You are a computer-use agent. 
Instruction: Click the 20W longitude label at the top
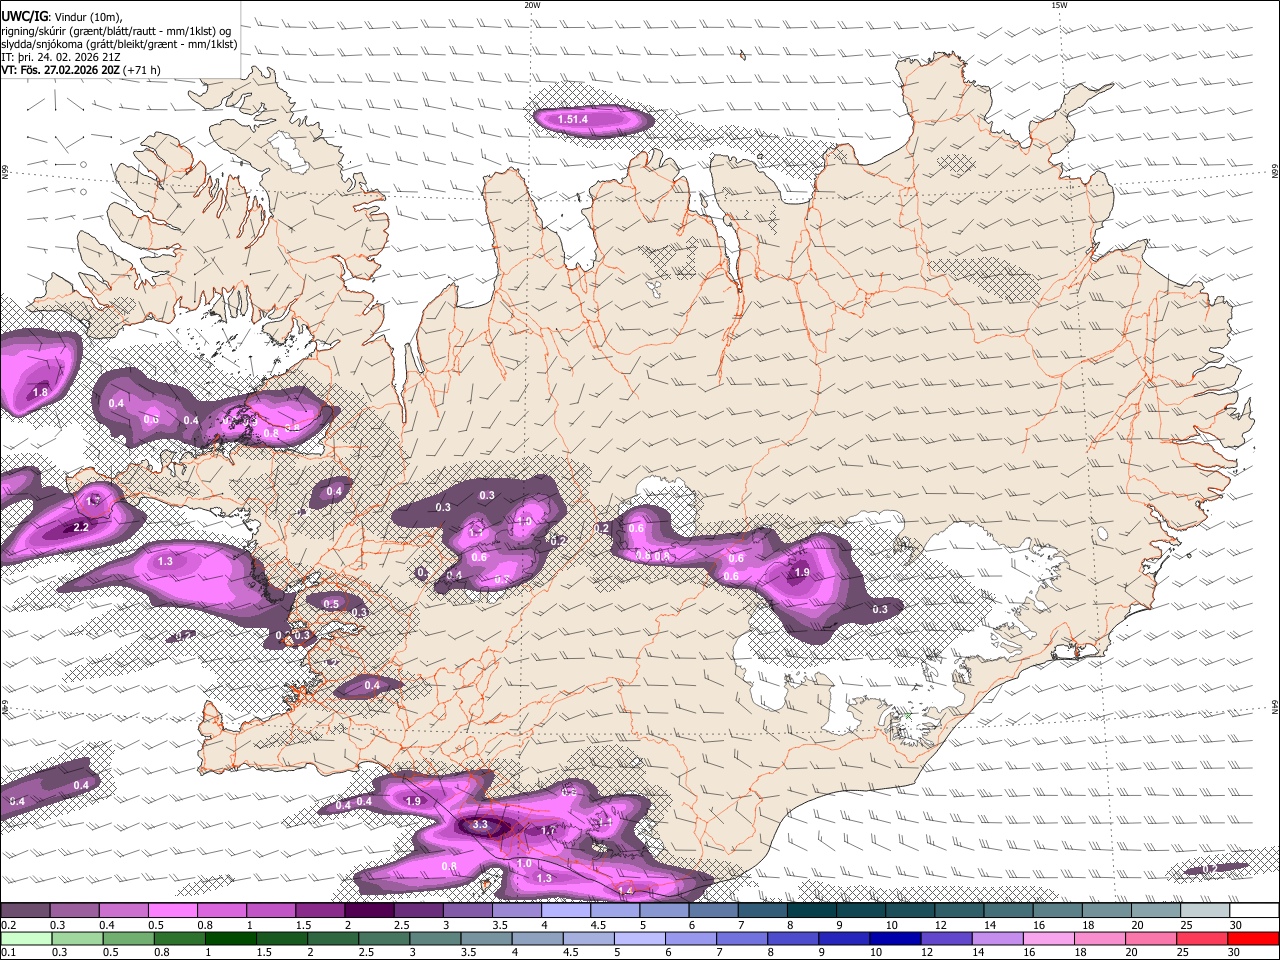pos(532,5)
